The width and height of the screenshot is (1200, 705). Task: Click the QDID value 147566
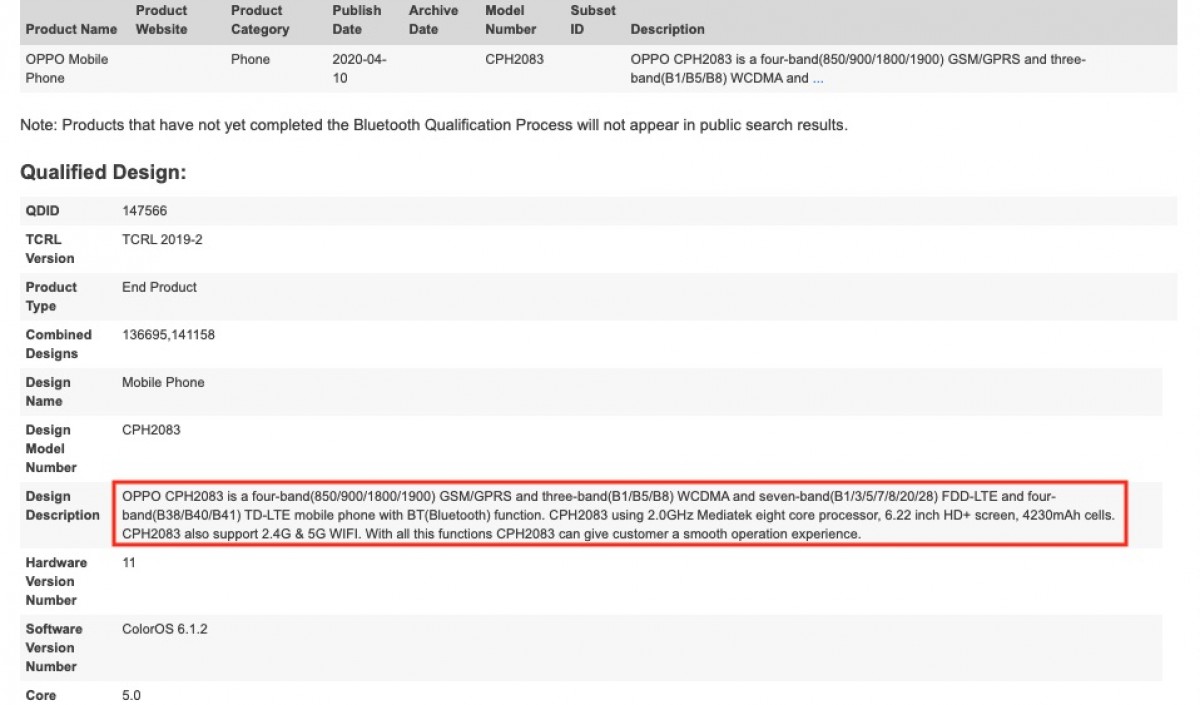(x=144, y=211)
